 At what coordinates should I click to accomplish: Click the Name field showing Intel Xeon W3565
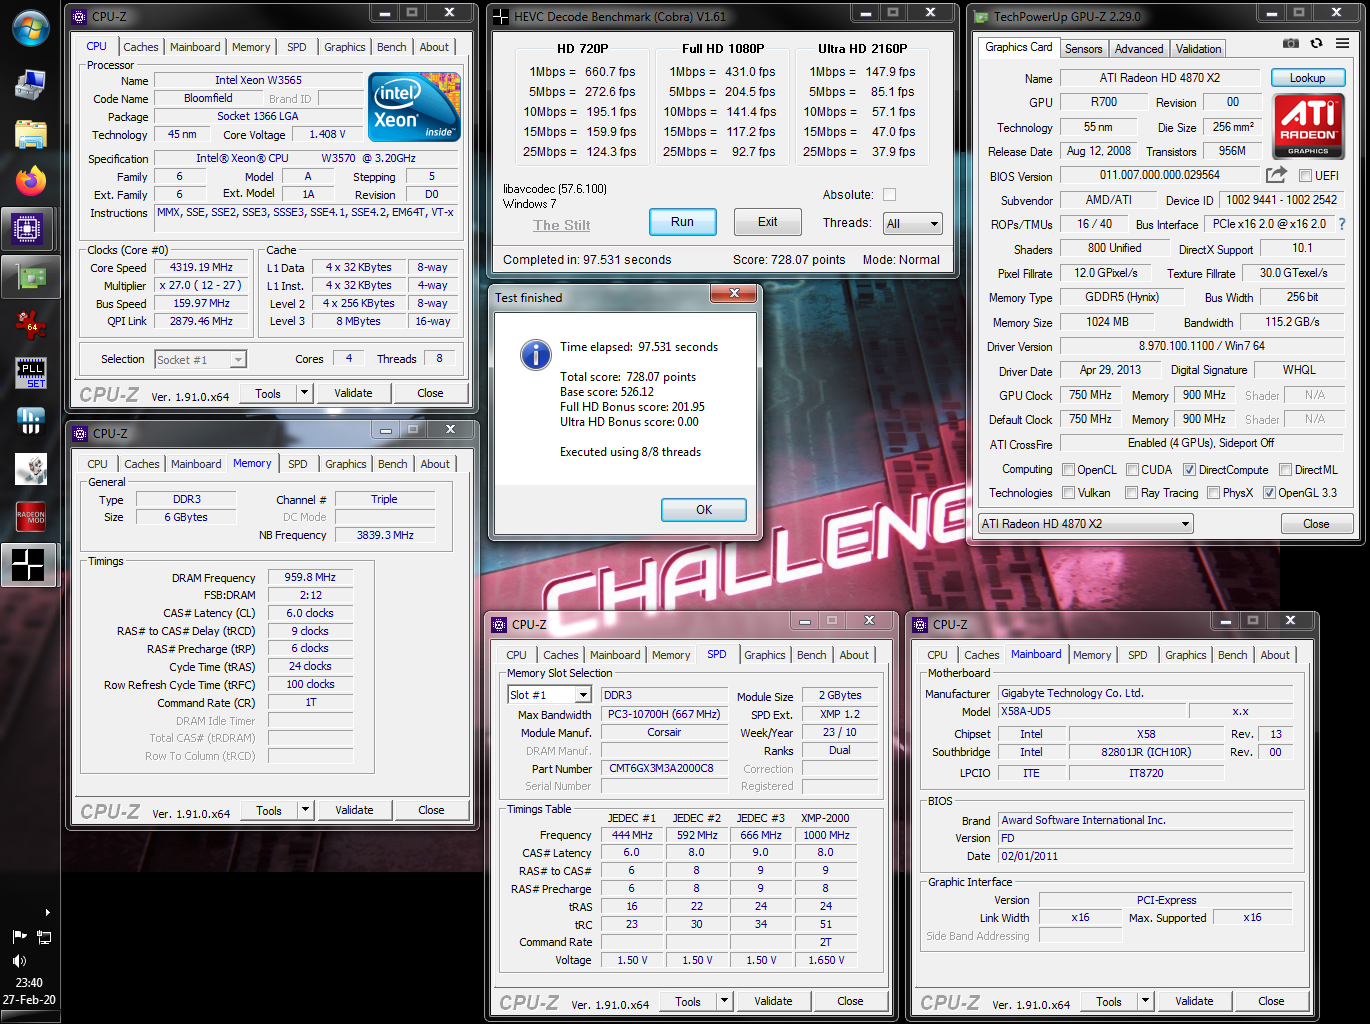258,80
